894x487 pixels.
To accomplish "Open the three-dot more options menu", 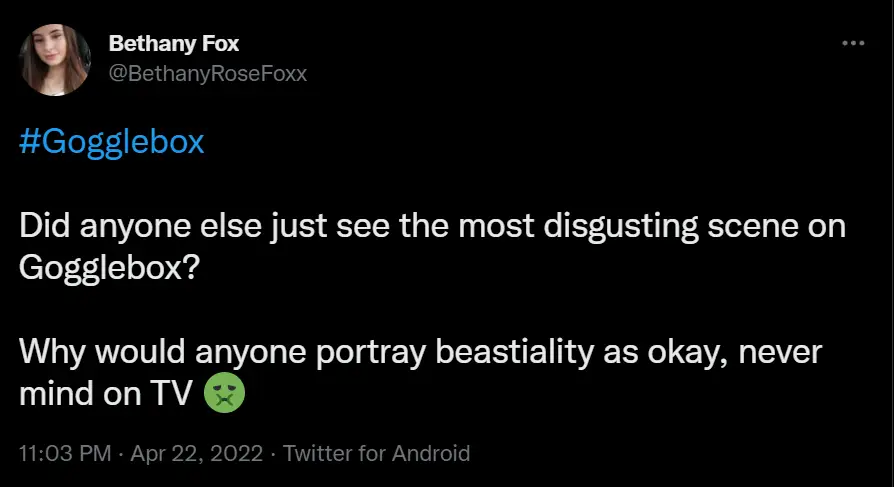I will 853,44.
